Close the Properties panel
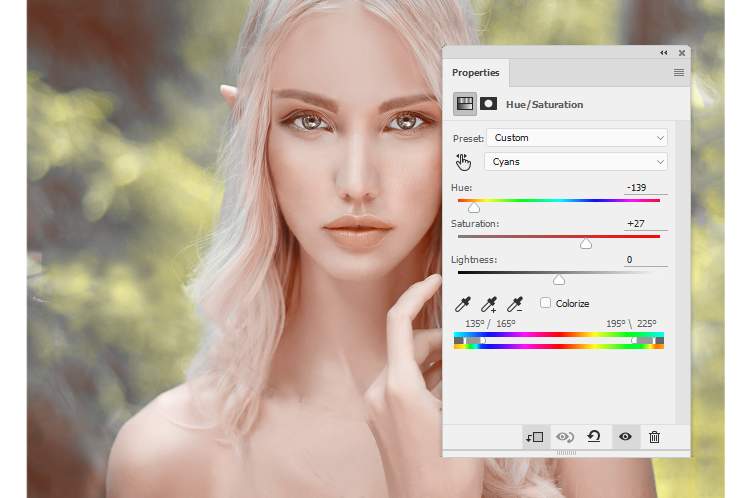 coord(682,53)
